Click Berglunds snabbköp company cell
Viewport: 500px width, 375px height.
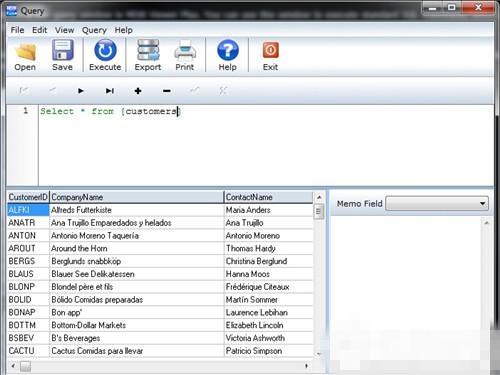pos(137,261)
